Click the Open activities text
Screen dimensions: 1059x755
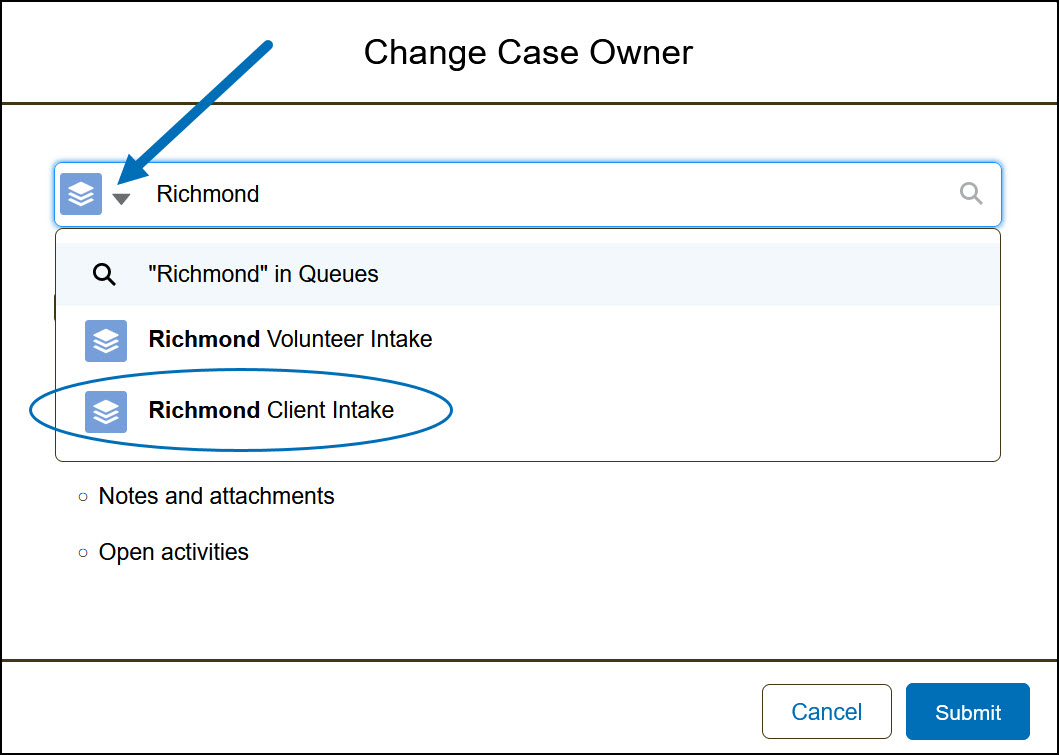pos(174,552)
